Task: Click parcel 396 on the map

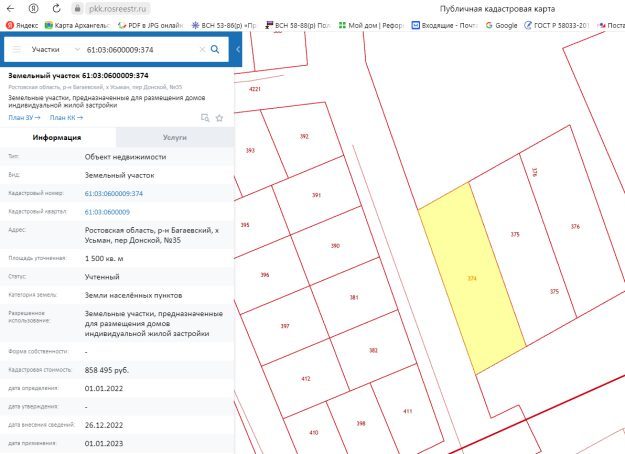Action: pos(265,275)
